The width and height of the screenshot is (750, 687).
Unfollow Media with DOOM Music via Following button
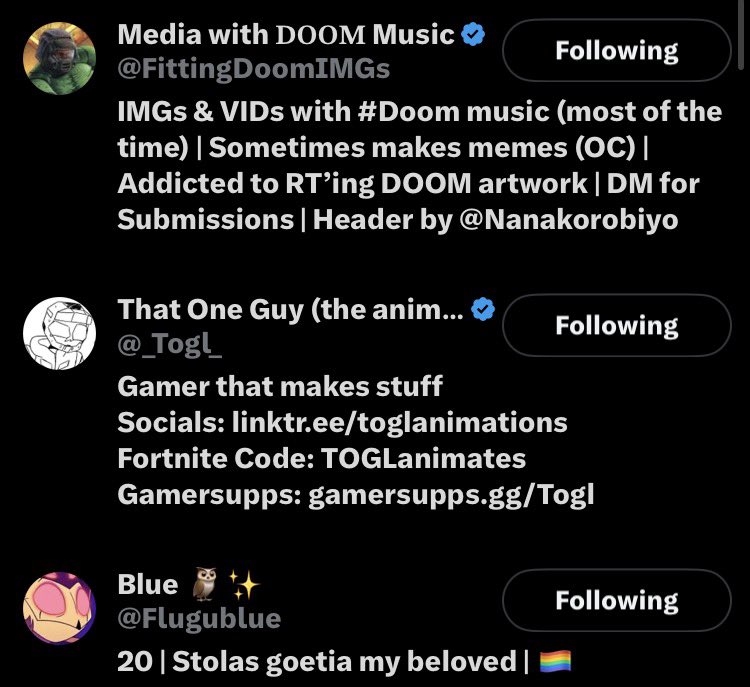[617, 50]
